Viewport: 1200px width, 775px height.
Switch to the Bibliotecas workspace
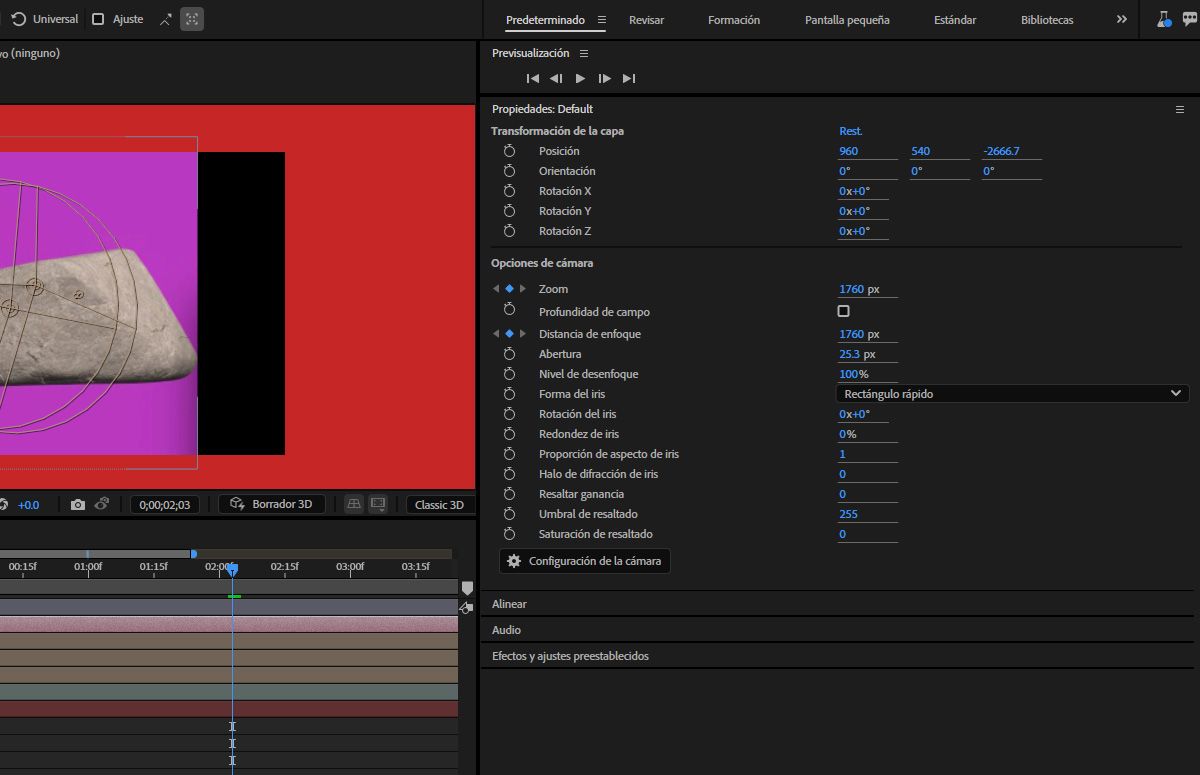pos(1047,20)
